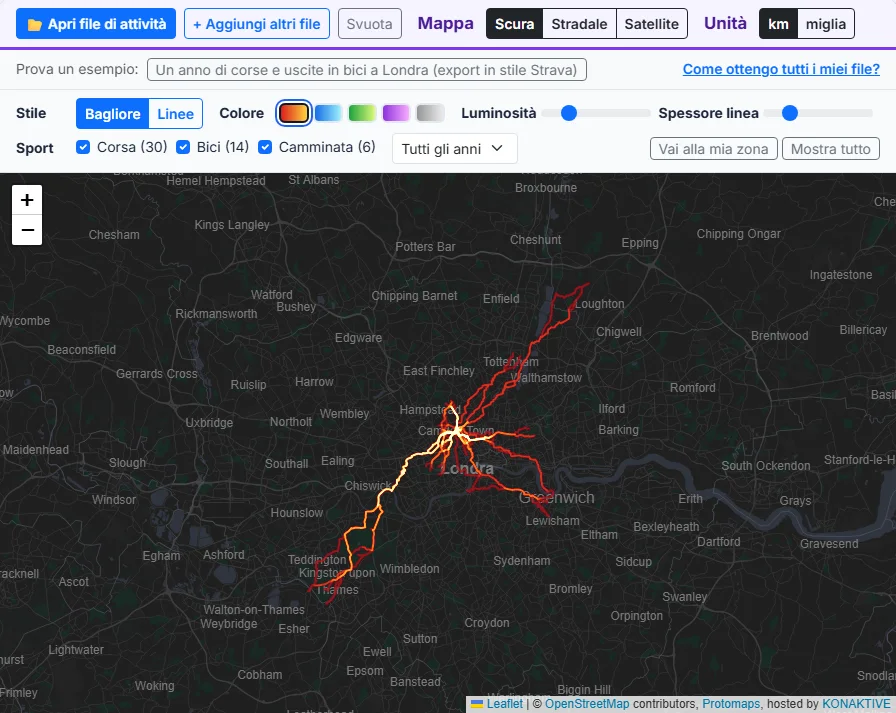Select Scura map style
Viewport: 896px width, 713px height.
click(514, 24)
